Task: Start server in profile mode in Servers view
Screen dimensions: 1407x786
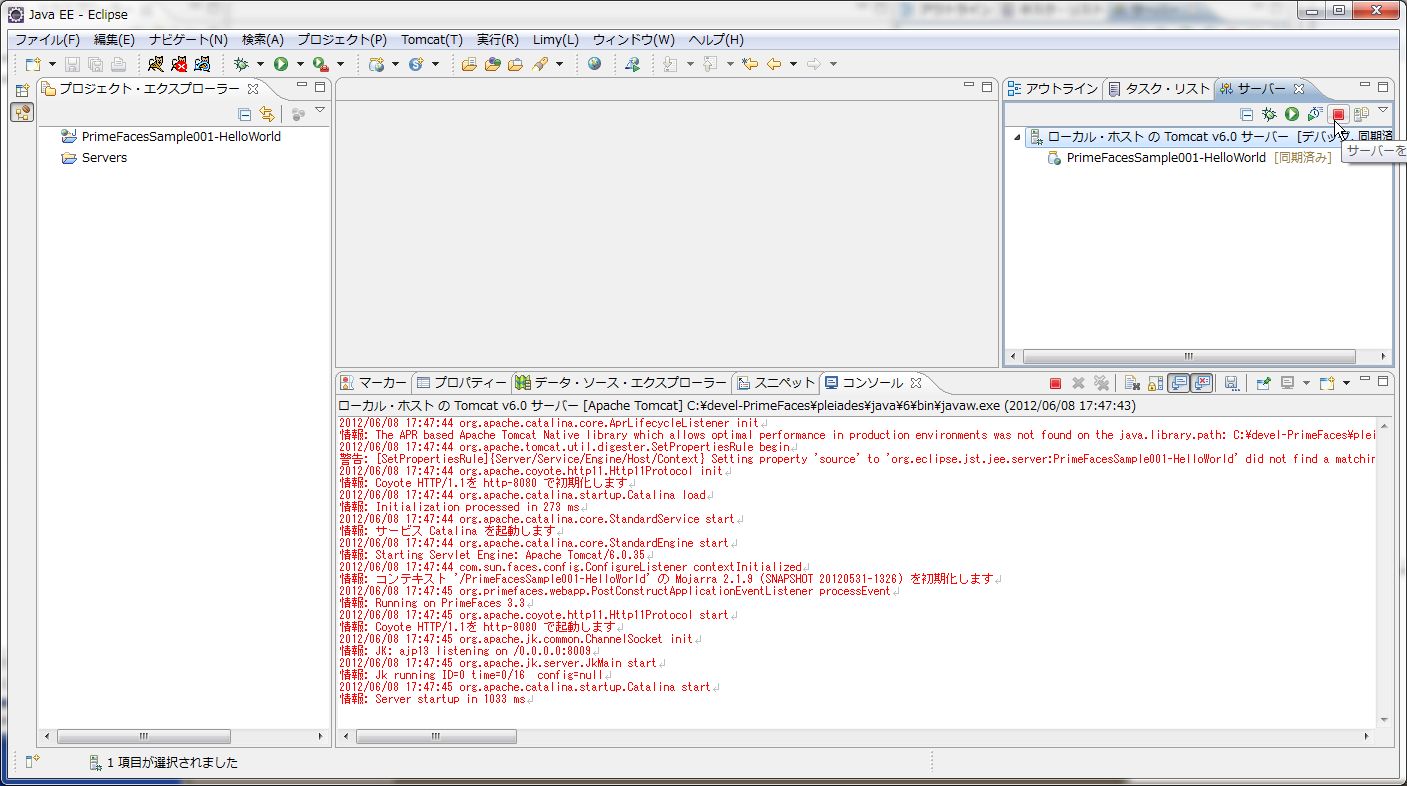Action: pyautogui.click(x=1315, y=115)
